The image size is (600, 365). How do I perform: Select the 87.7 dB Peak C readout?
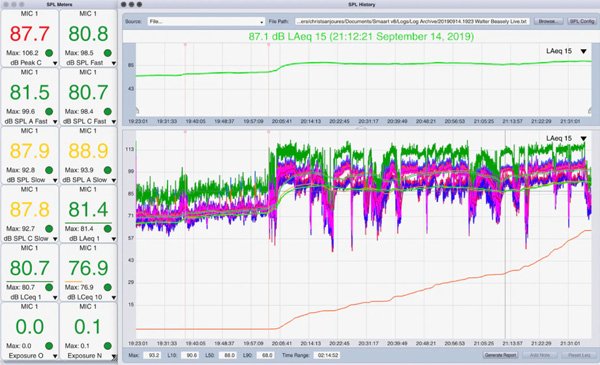[x=29, y=34]
